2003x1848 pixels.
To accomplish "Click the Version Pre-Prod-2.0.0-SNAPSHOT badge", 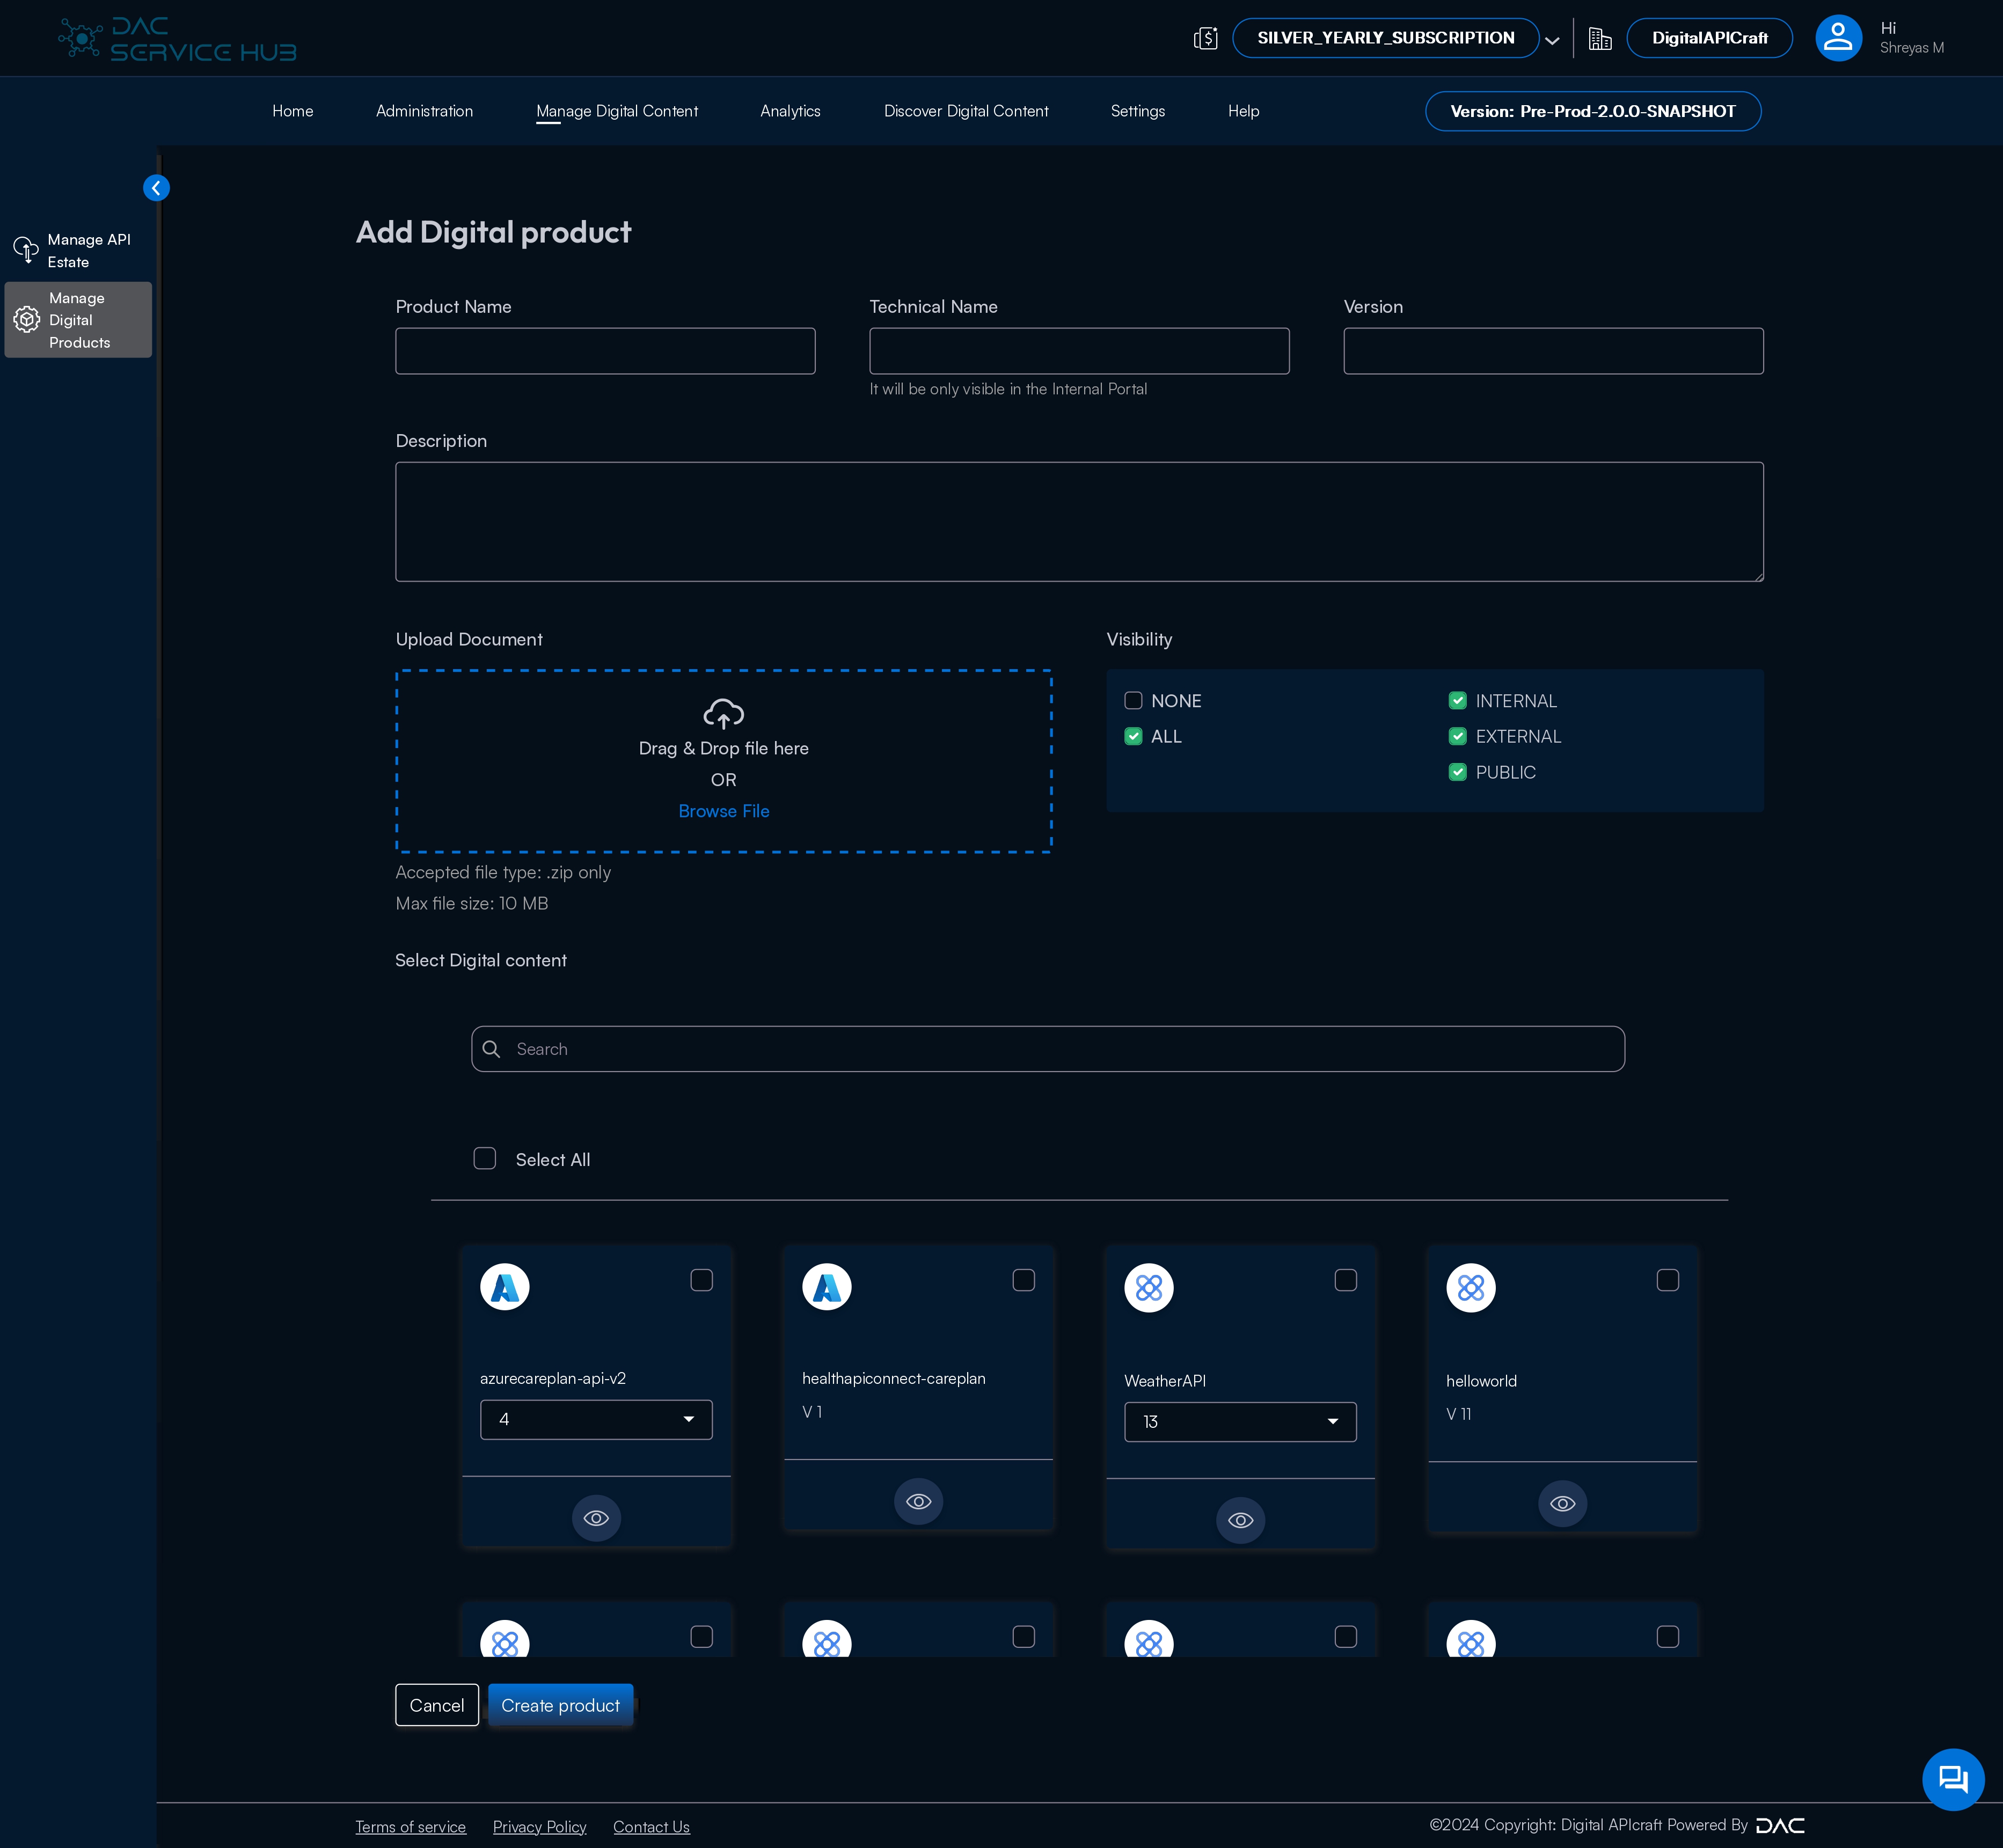I will coord(1593,111).
